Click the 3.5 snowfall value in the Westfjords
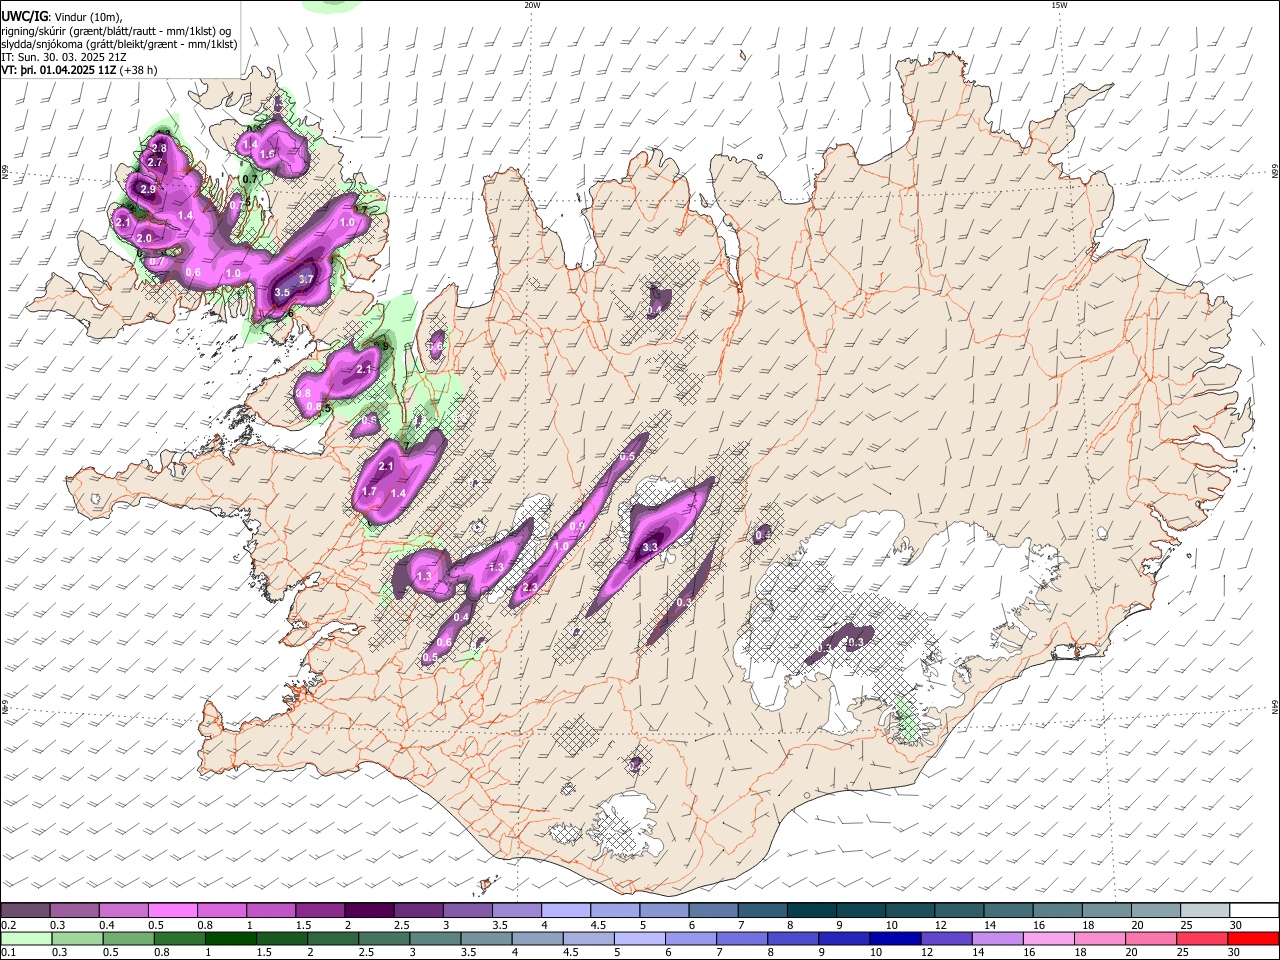Viewport: 1280px width, 960px height. point(282,292)
